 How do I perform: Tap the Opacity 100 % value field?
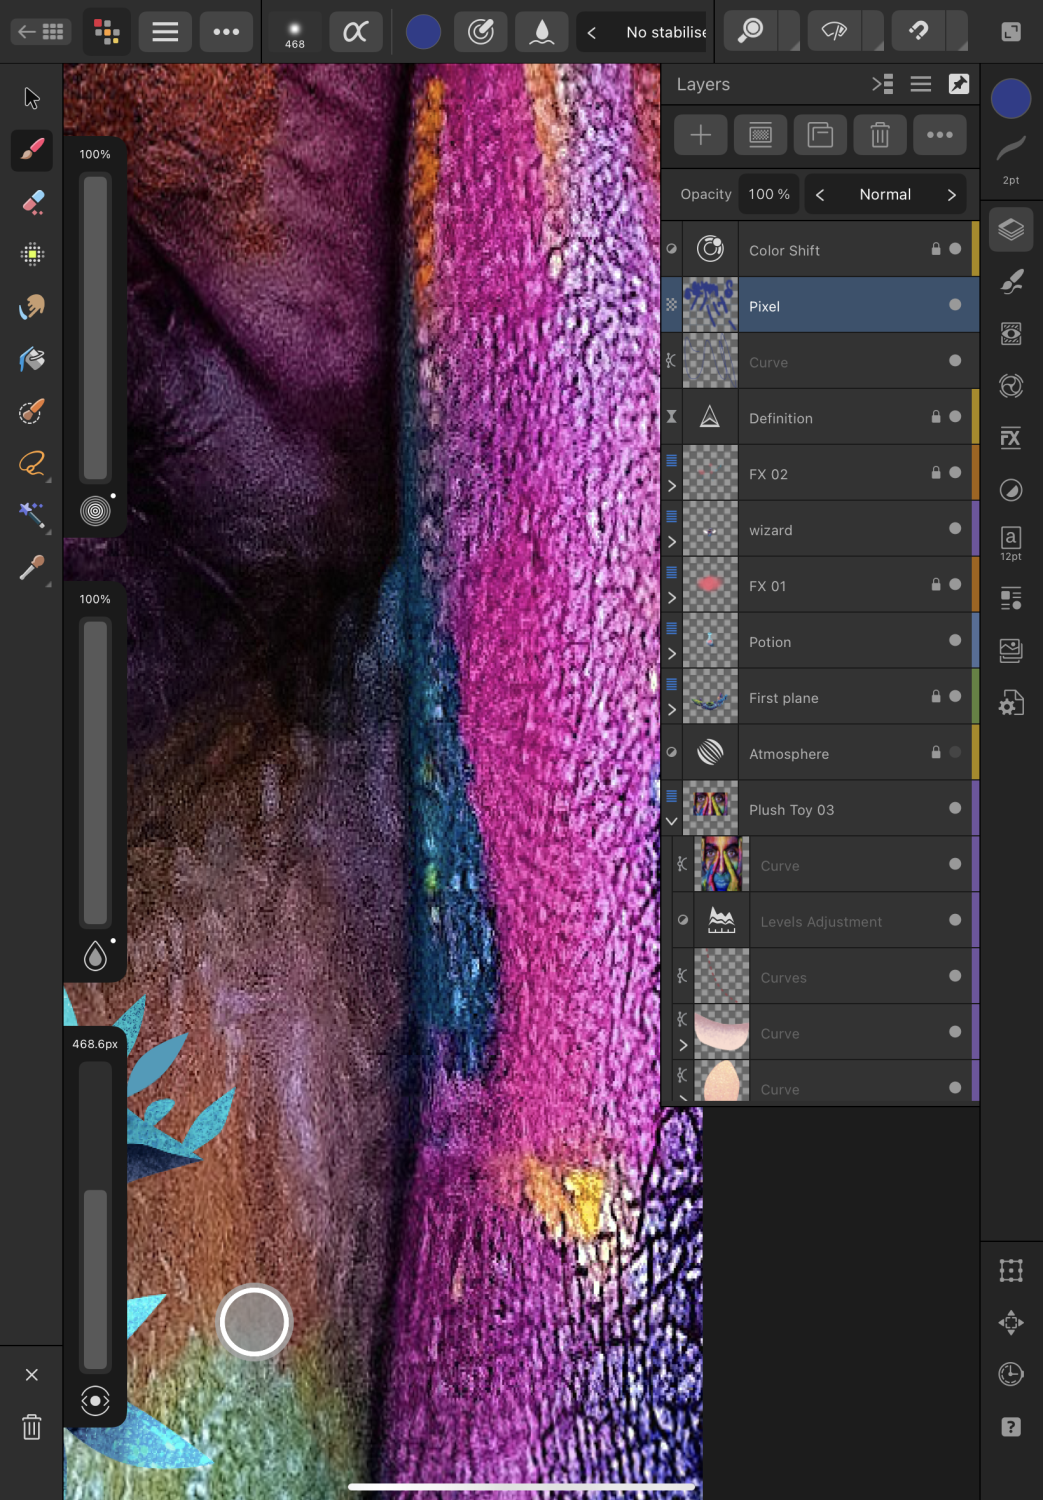pyautogui.click(x=769, y=195)
